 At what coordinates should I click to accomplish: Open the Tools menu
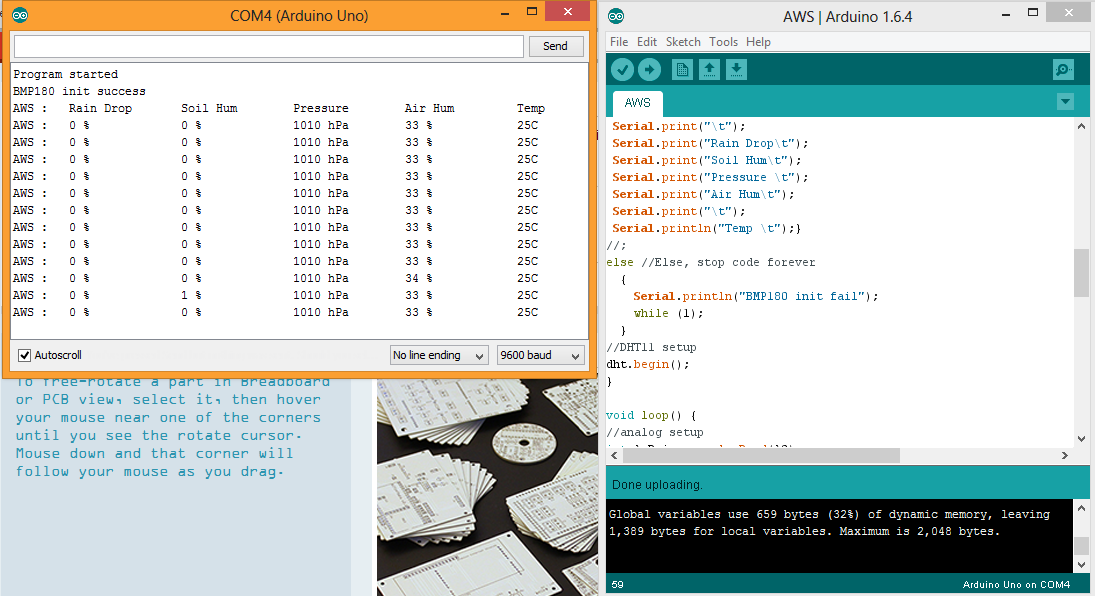725,42
